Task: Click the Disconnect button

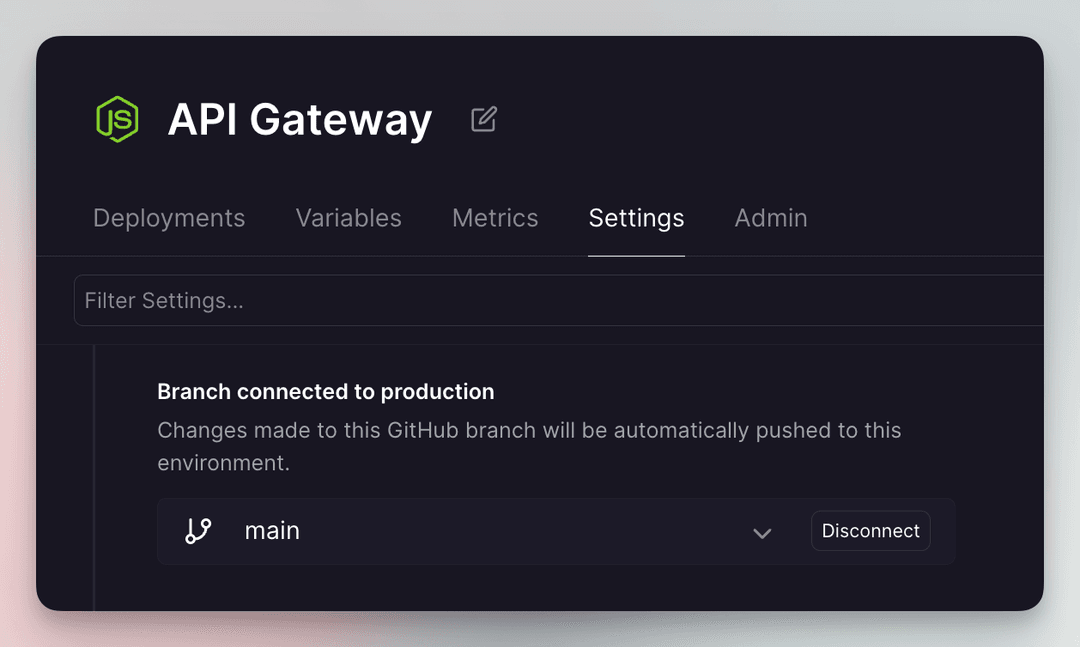Action: pyautogui.click(x=870, y=531)
